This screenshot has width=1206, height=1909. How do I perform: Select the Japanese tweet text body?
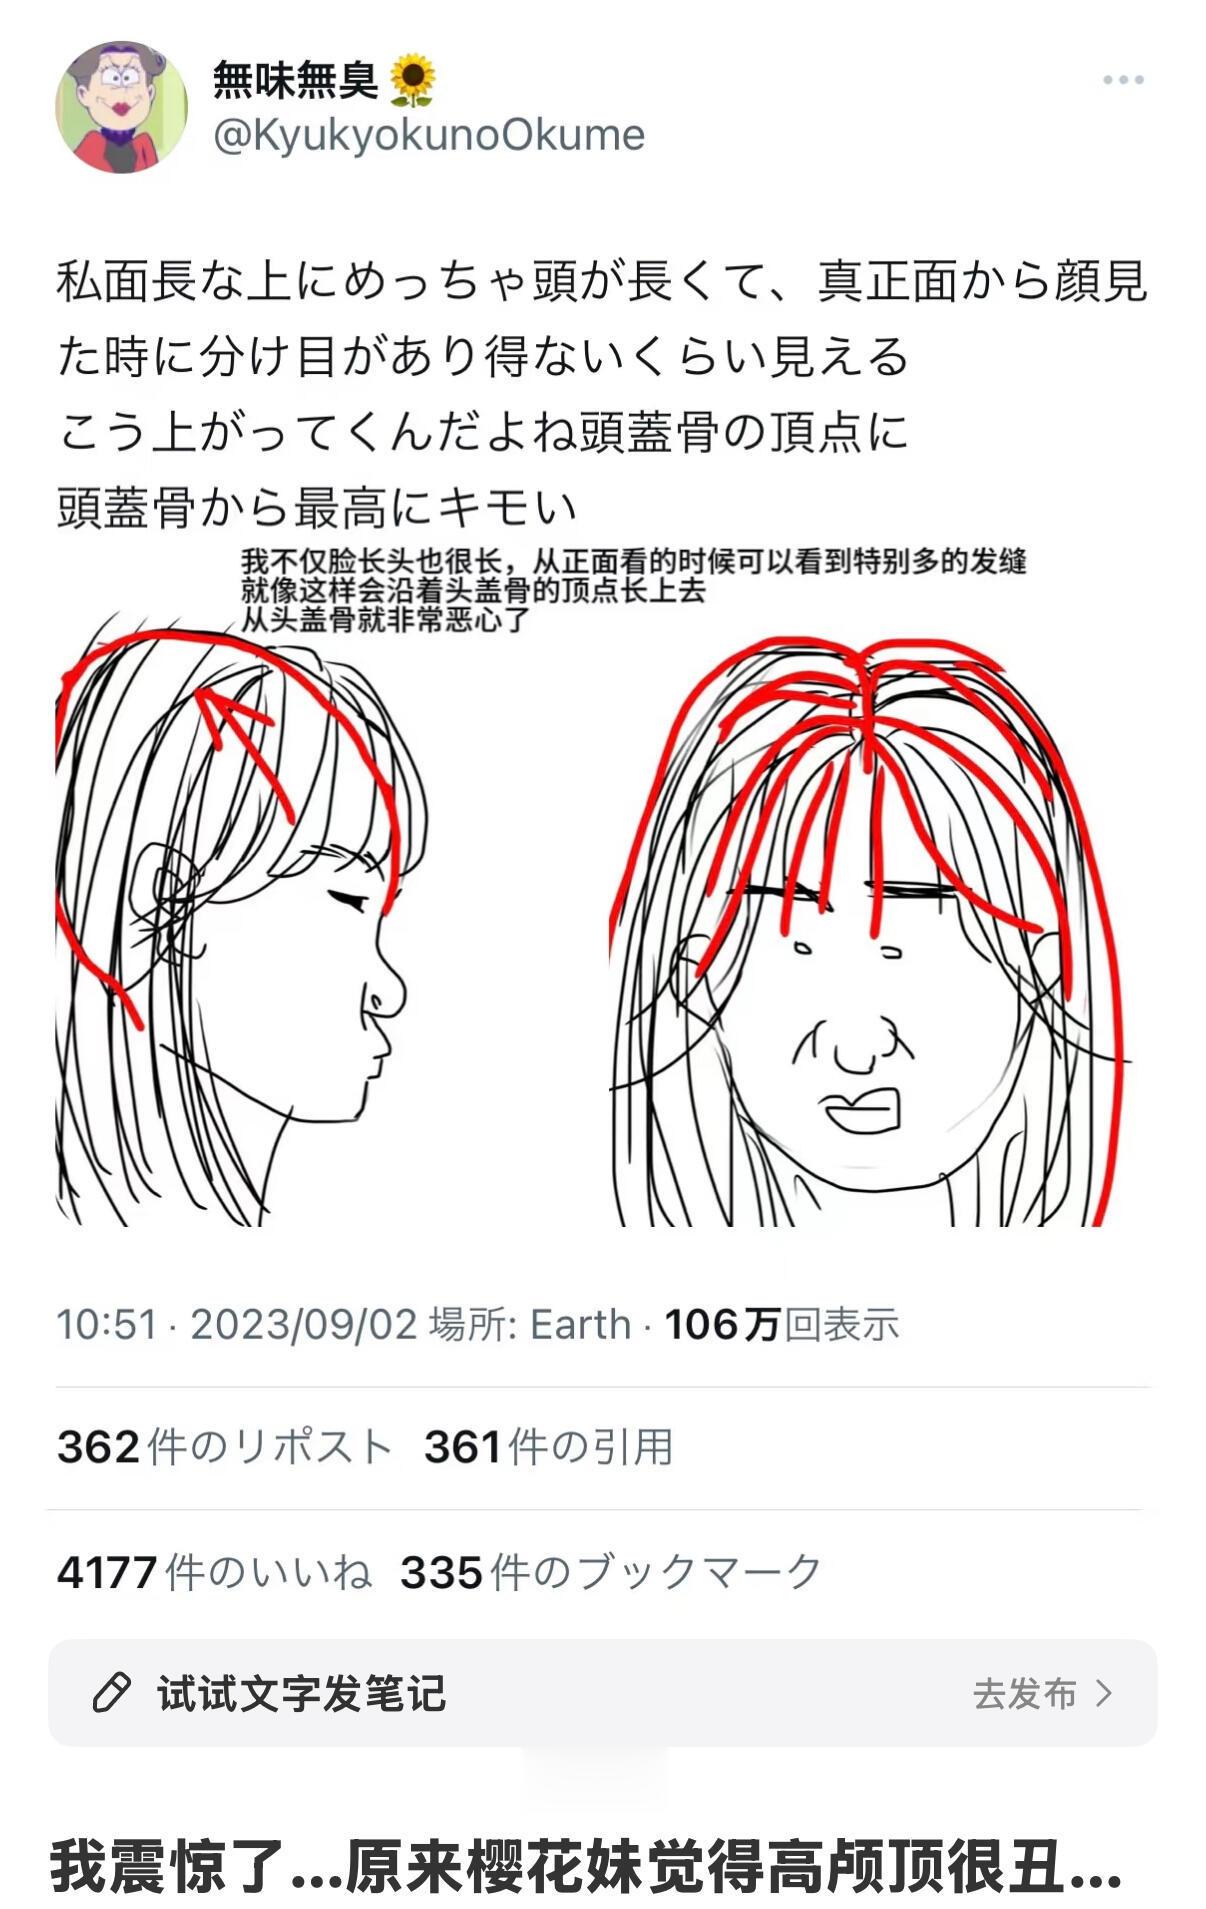602,394
